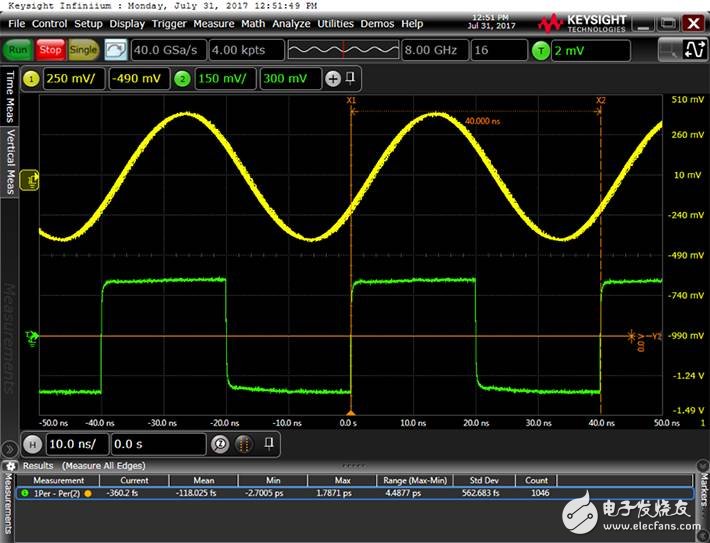Screen dimensions: 710x543
Task: Minimize the Infiniium window
Action: 643,23
